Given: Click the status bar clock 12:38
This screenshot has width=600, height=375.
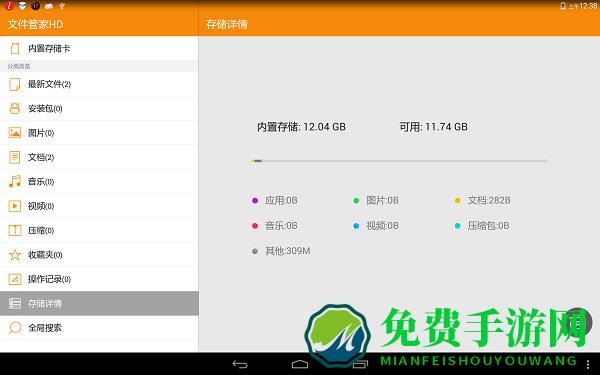Looking at the screenshot, I should (588, 6).
